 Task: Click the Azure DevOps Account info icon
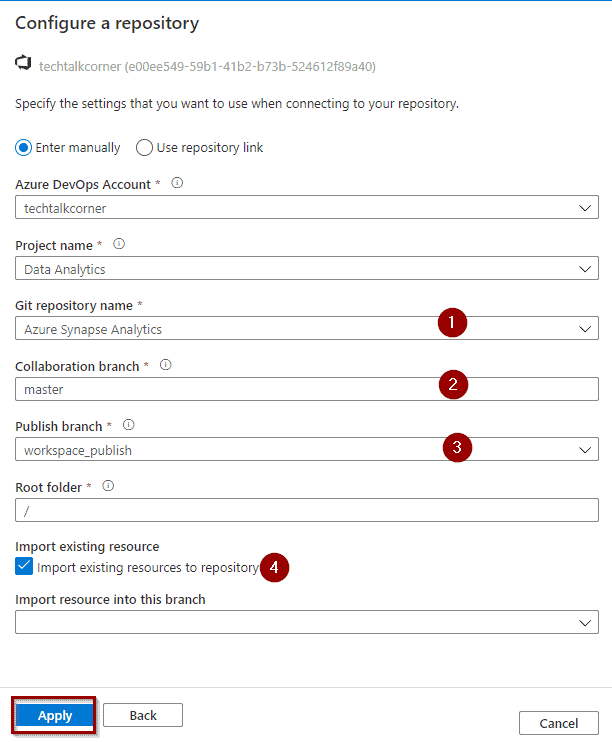pyautogui.click(x=177, y=183)
